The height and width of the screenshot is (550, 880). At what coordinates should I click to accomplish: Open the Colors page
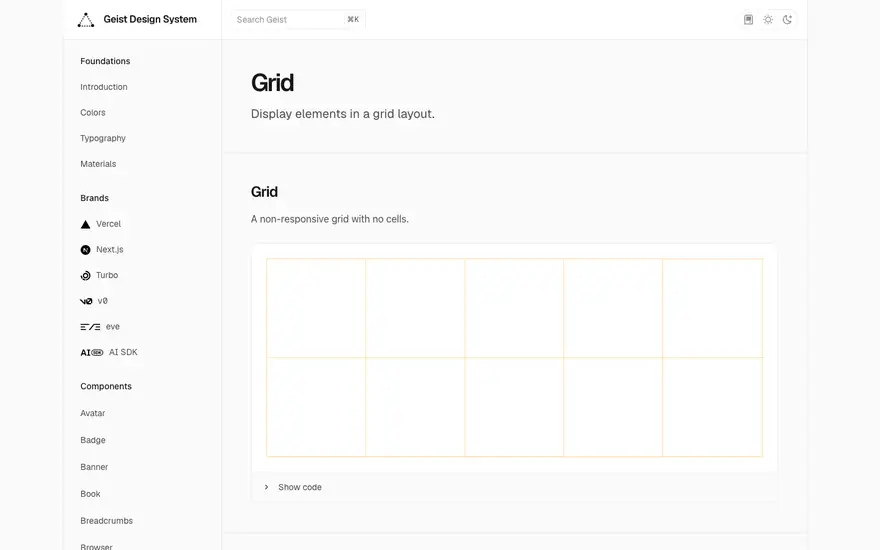click(x=93, y=113)
